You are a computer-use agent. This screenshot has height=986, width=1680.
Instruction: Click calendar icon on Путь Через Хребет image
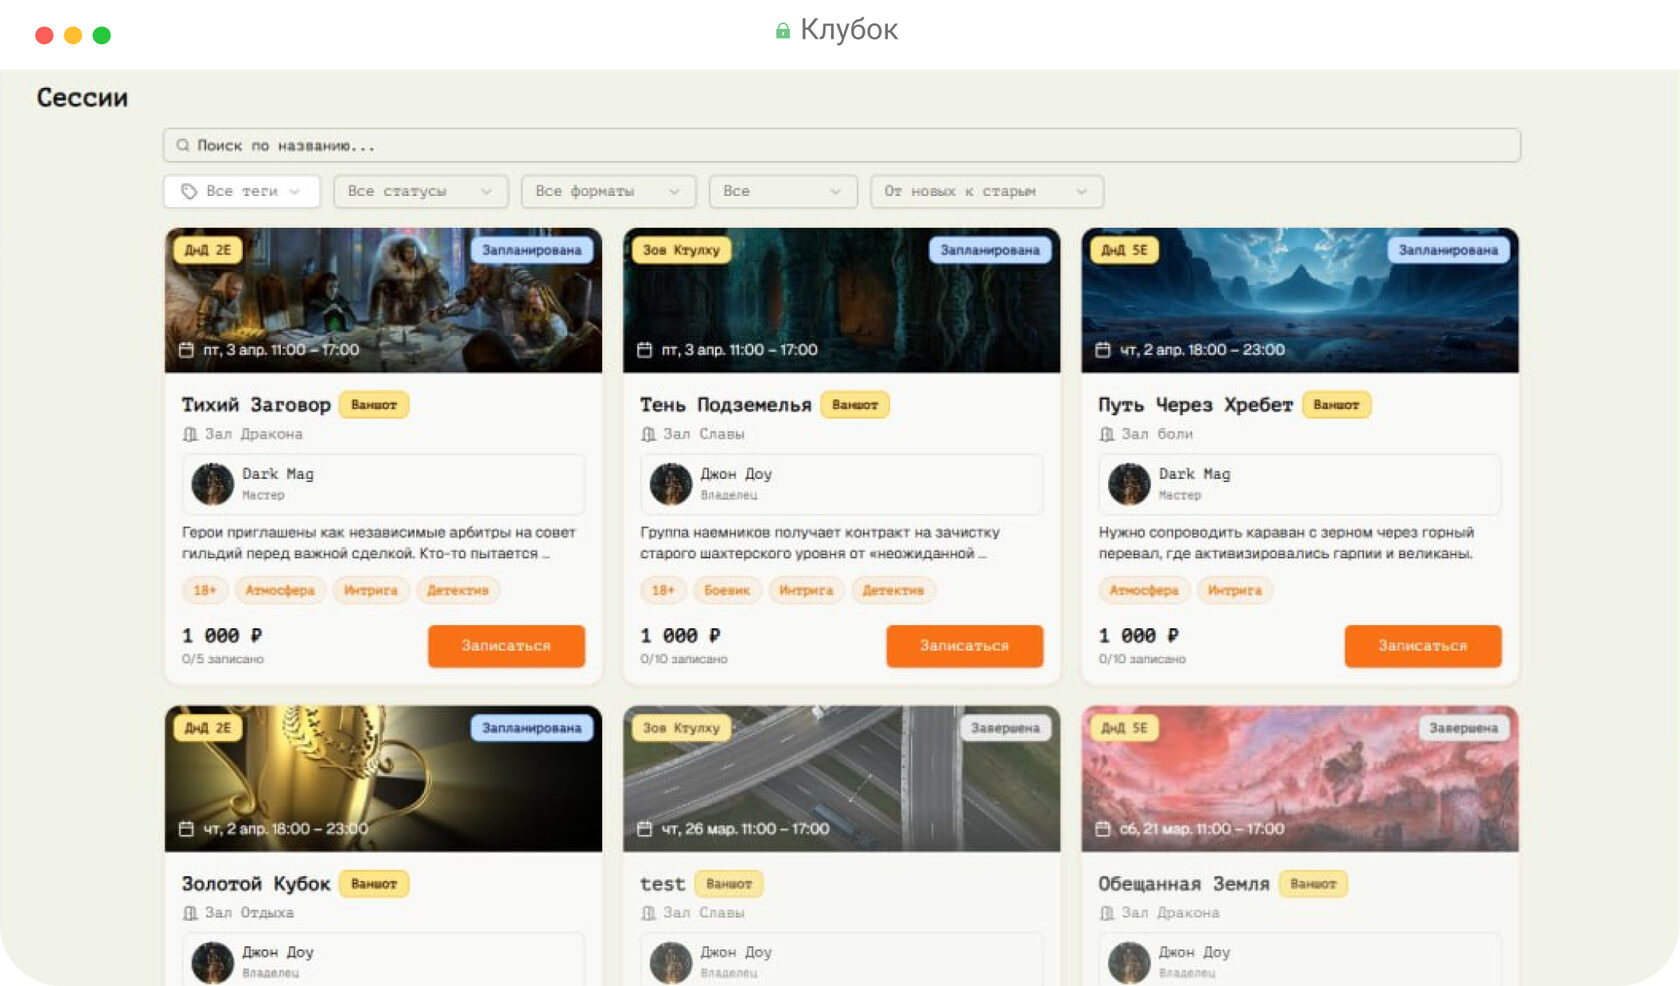(1103, 350)
